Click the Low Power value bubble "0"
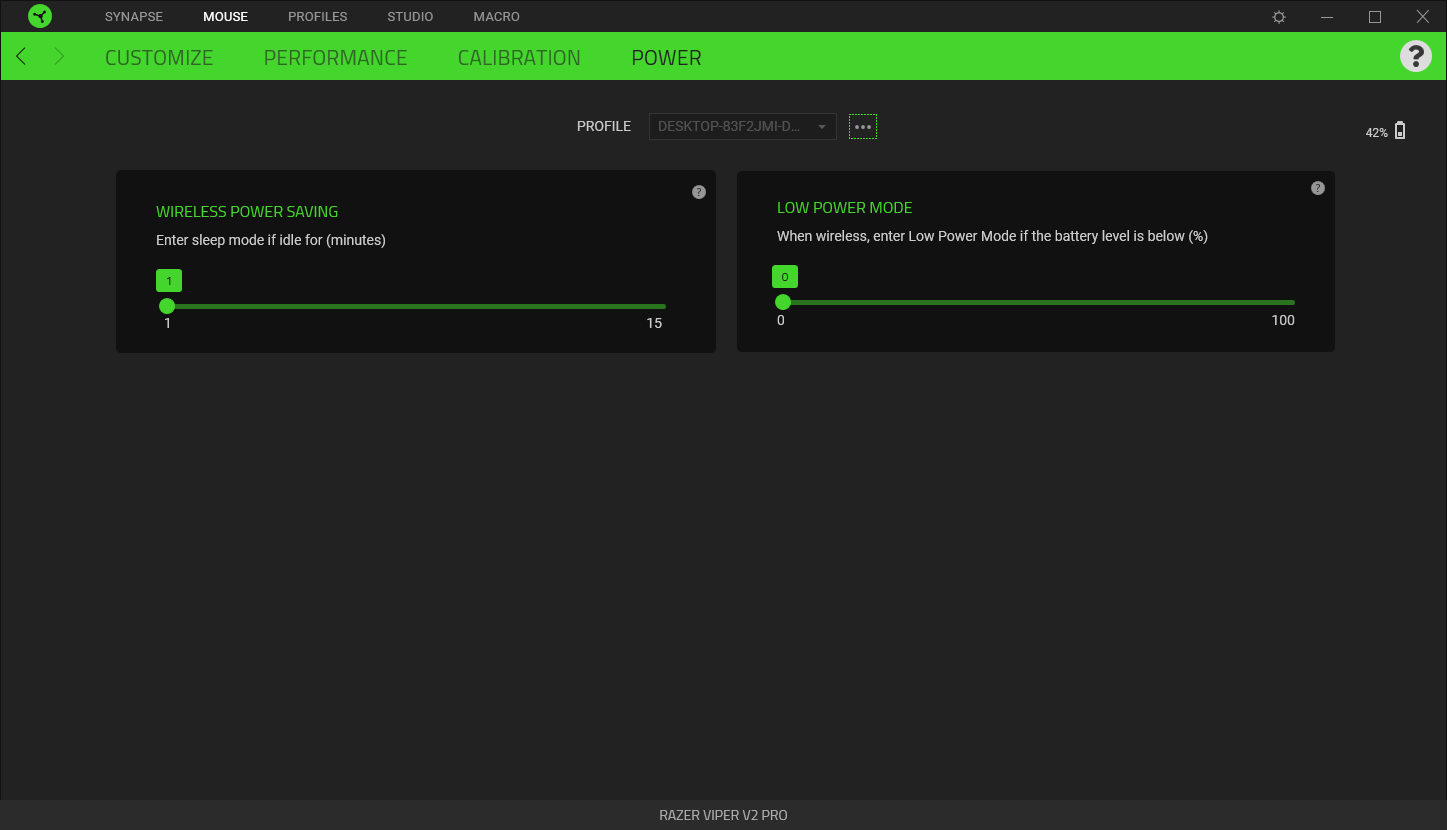 click(785, 277)
